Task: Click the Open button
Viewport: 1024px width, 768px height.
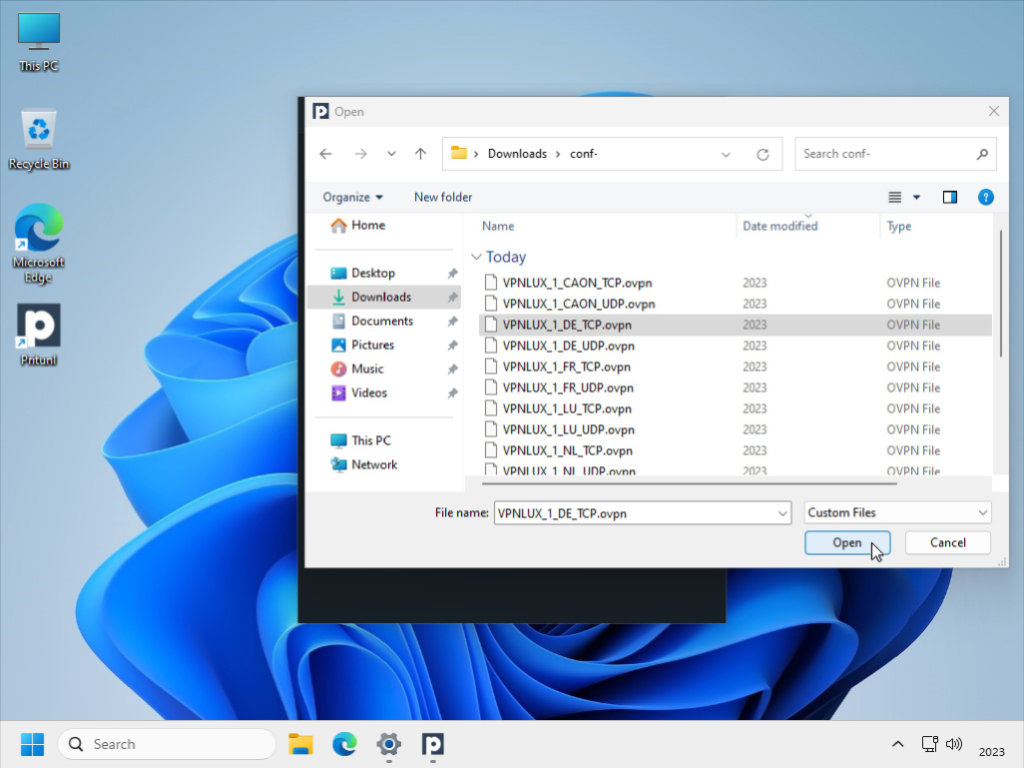Action: 846,542
